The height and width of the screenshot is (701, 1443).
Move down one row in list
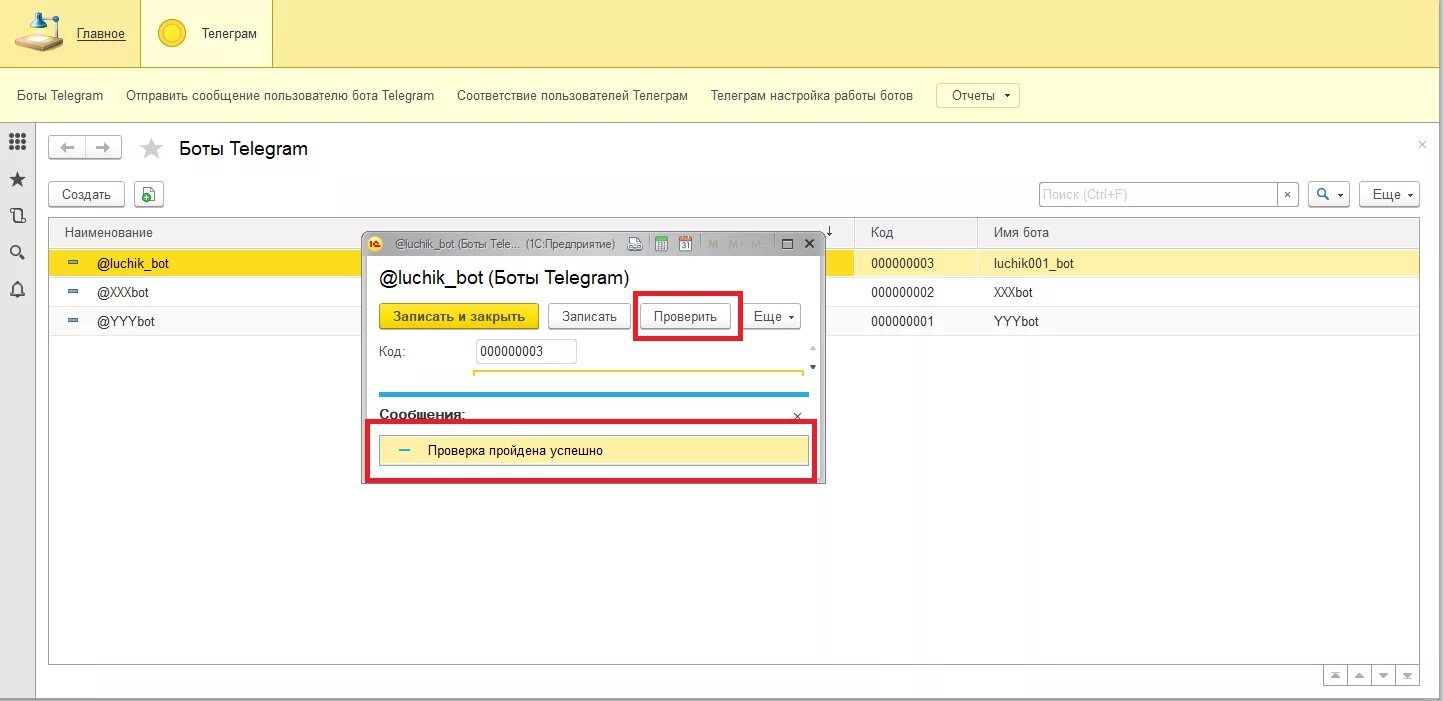coord(1383,676)
